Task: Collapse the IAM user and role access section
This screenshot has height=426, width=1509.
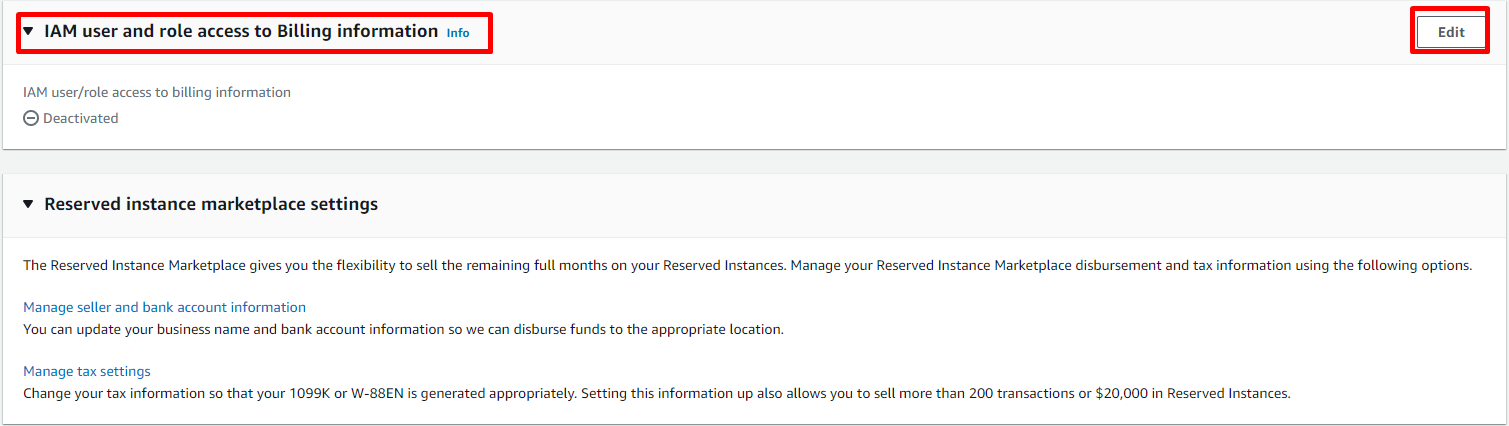Action: (x=28, y=32)
